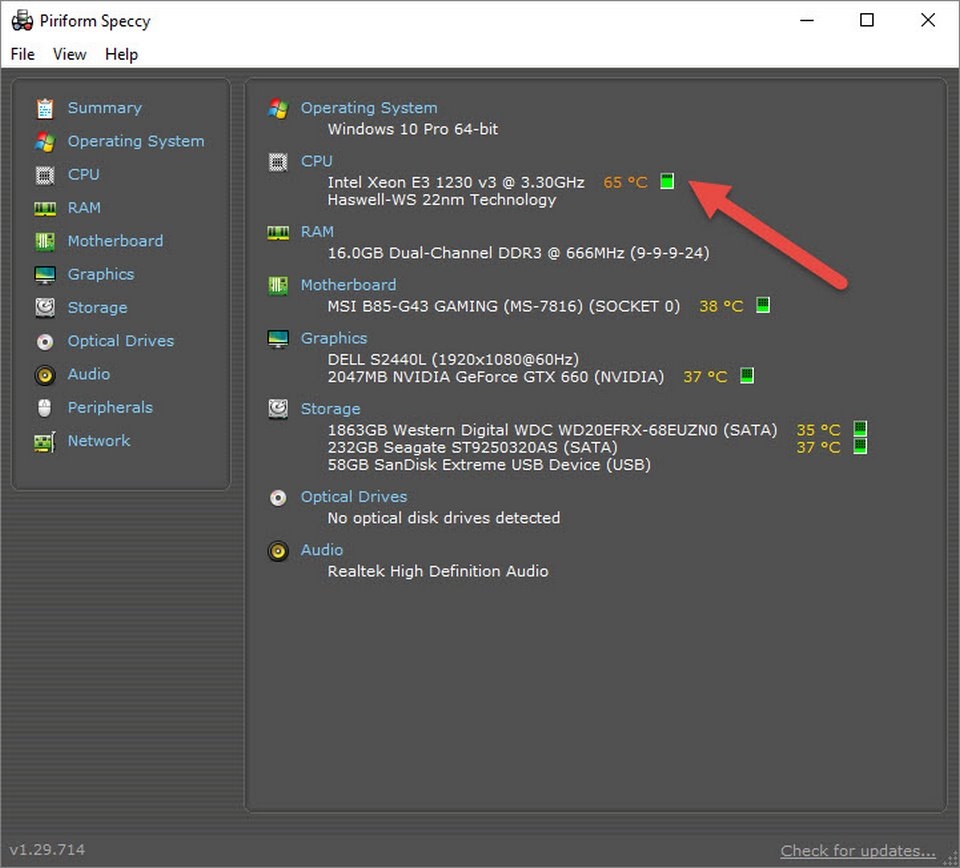
Task: Click the Network card icon in sidebar
Action: pos(45,441)
